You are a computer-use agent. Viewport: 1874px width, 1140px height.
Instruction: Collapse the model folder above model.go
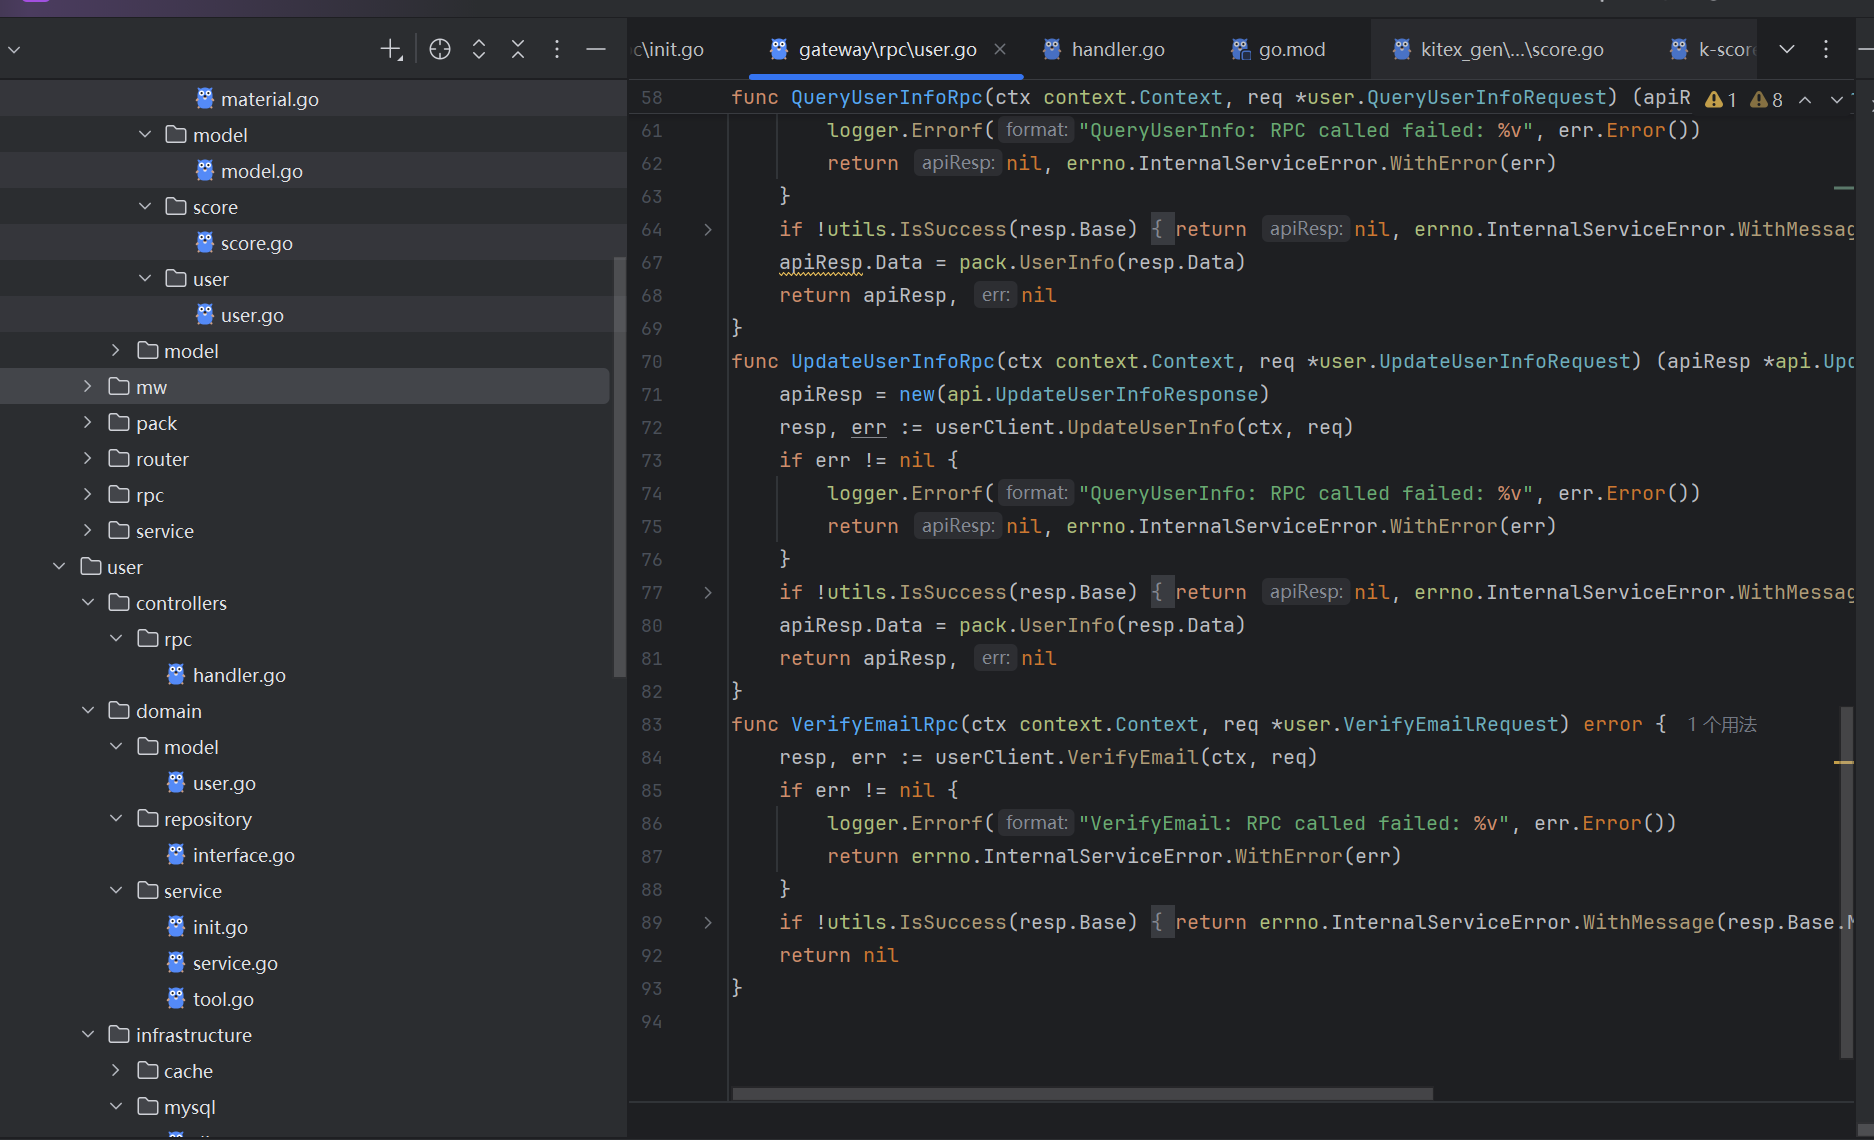click(145, 135)
